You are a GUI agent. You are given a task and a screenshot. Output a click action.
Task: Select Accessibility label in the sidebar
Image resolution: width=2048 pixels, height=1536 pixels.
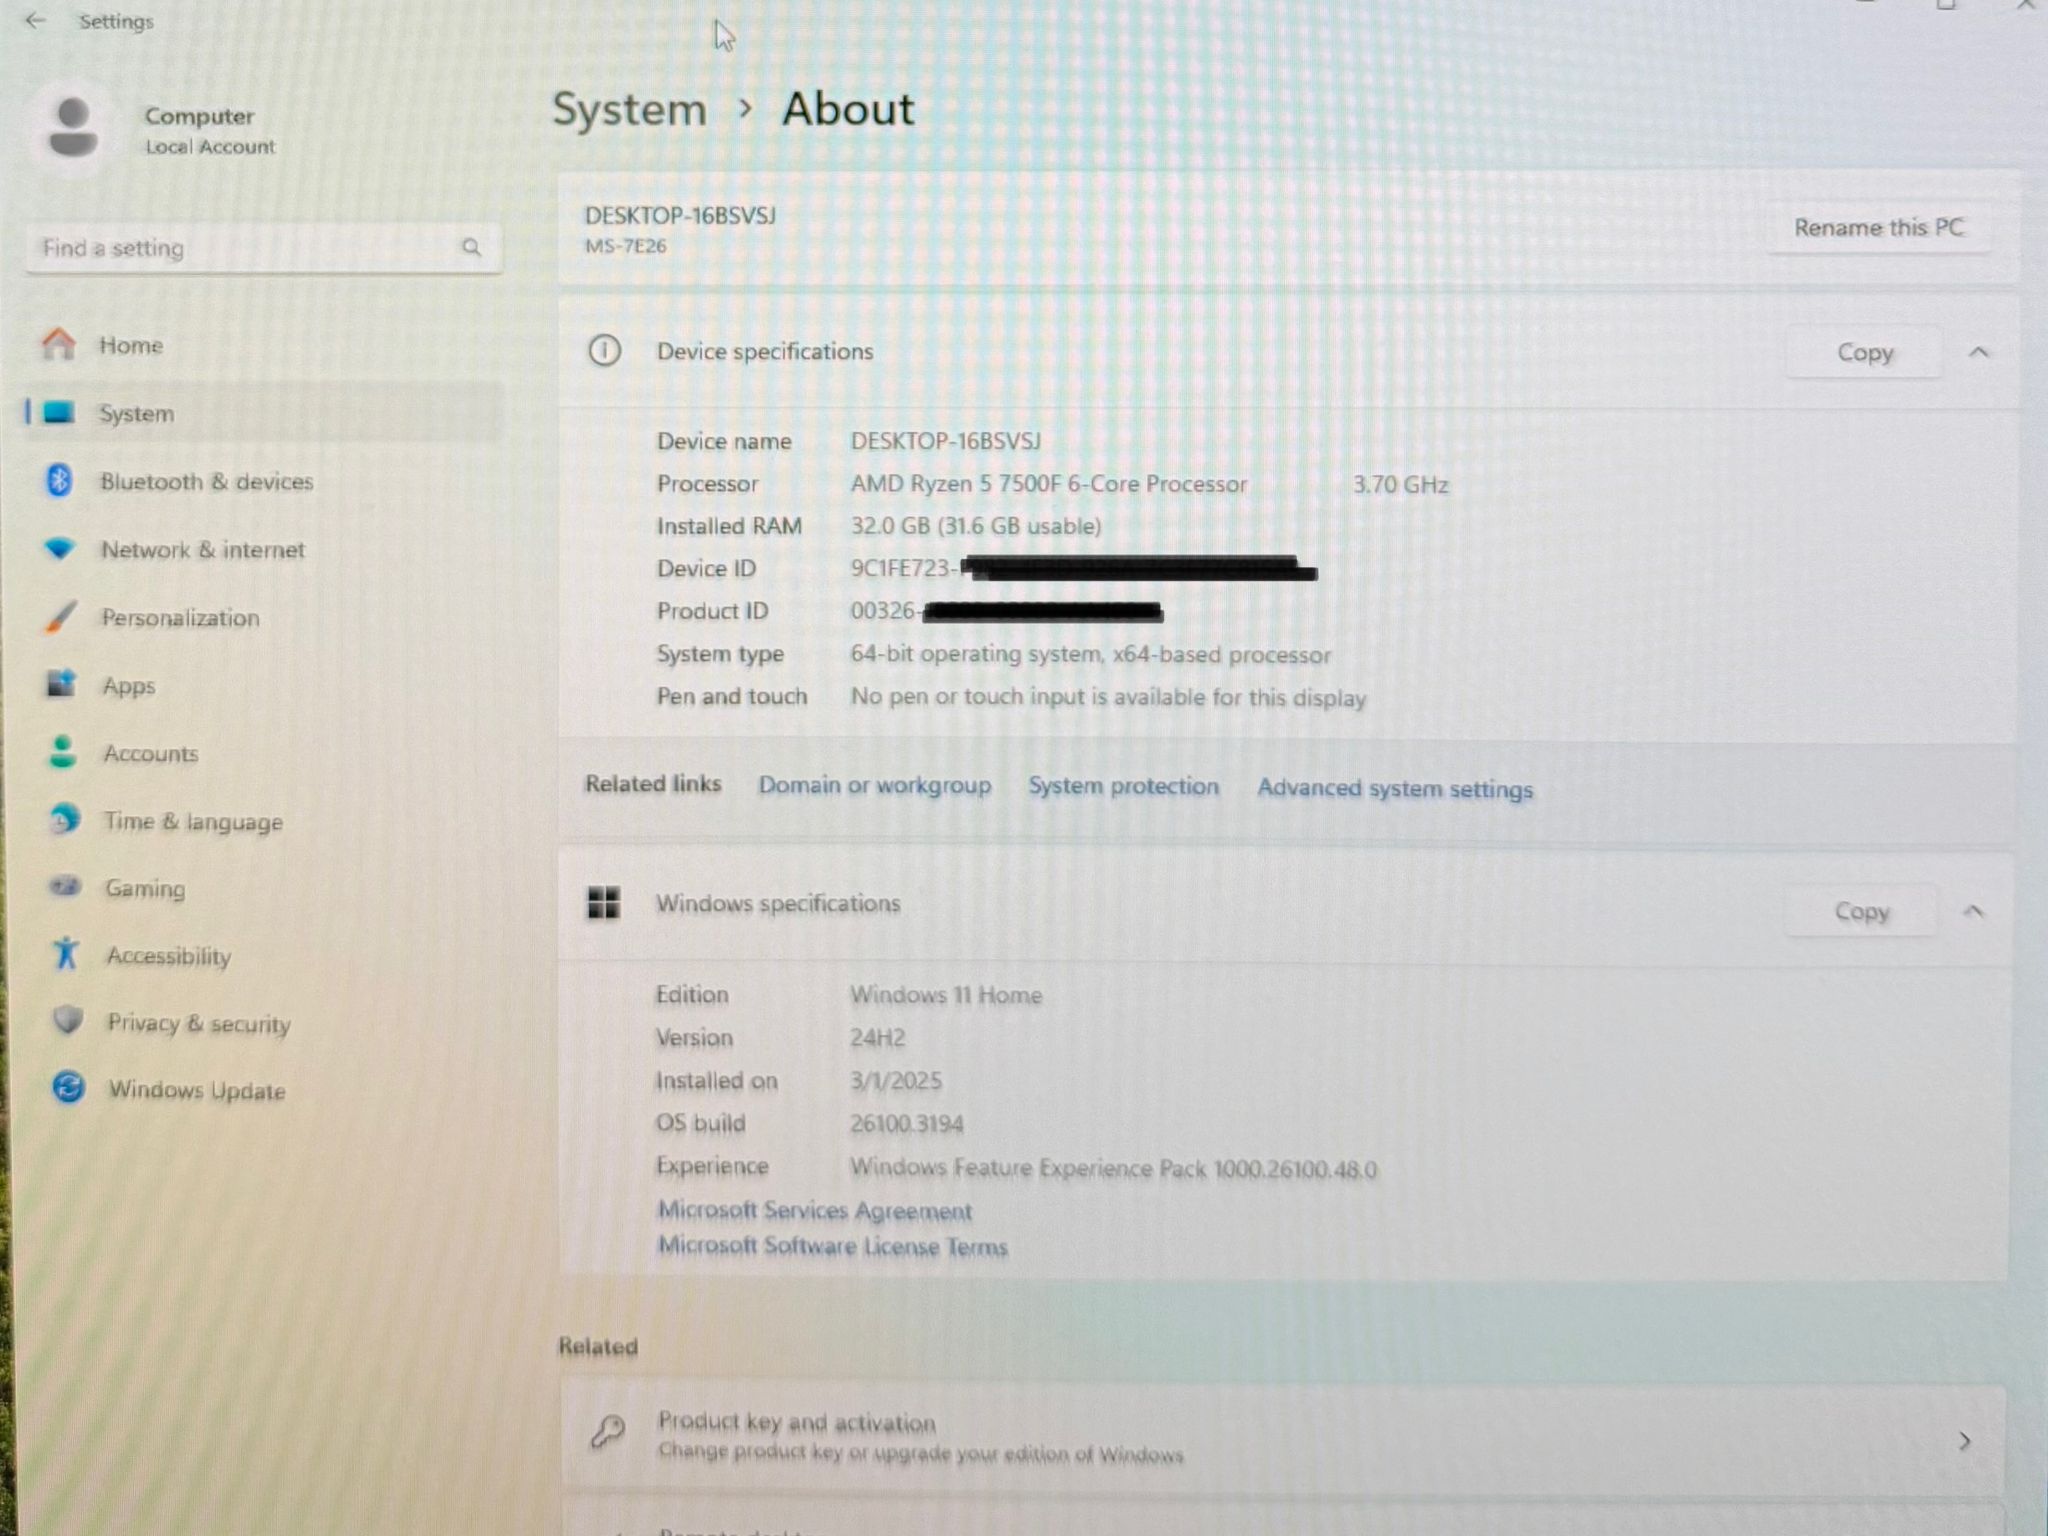click(x=169, y=956)
